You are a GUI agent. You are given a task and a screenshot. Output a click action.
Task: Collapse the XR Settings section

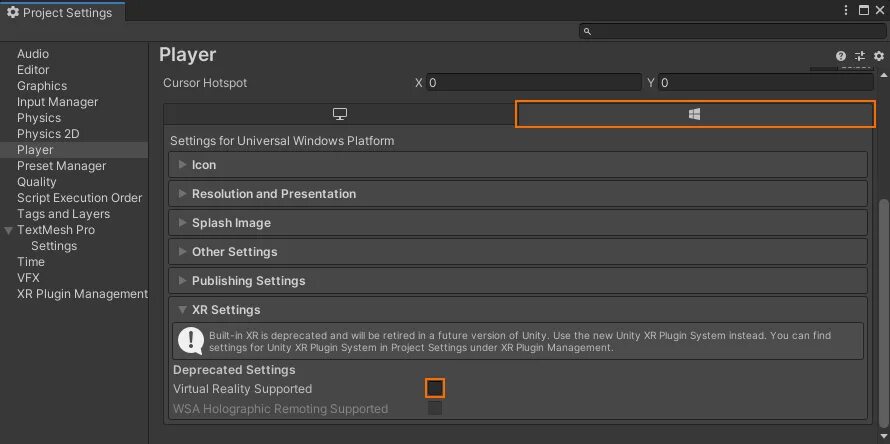point(518,309)
